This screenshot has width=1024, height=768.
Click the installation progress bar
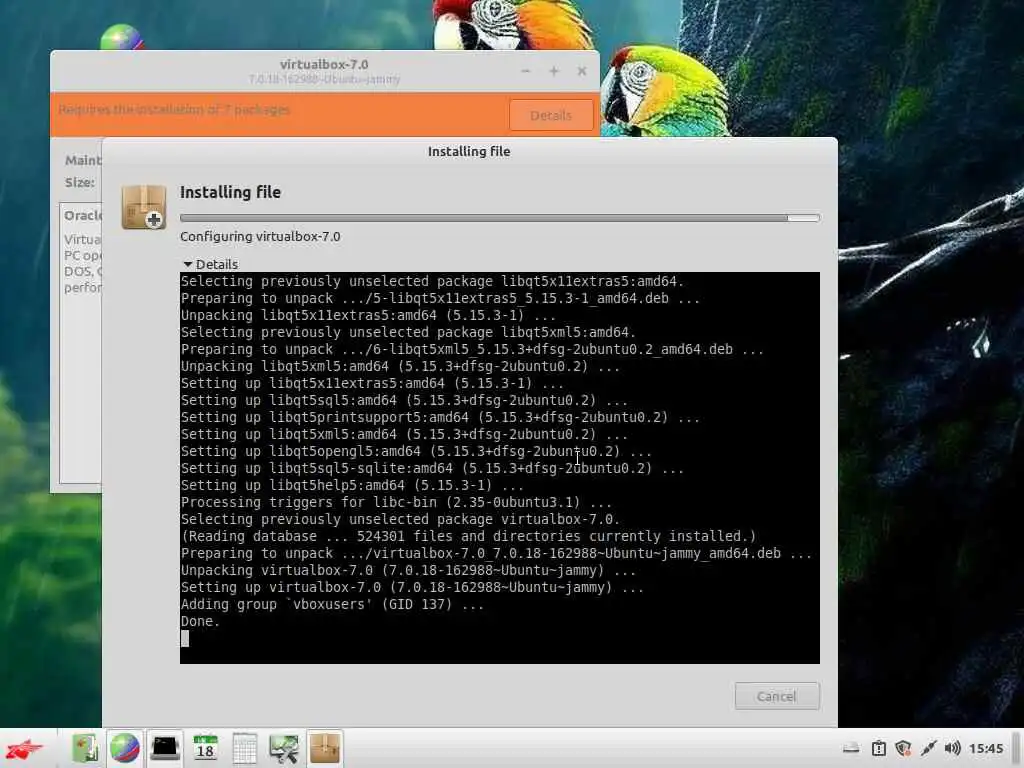500,217
